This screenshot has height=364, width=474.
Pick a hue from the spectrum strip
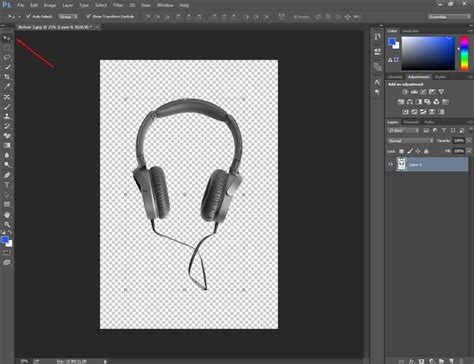tap(464, 53)
